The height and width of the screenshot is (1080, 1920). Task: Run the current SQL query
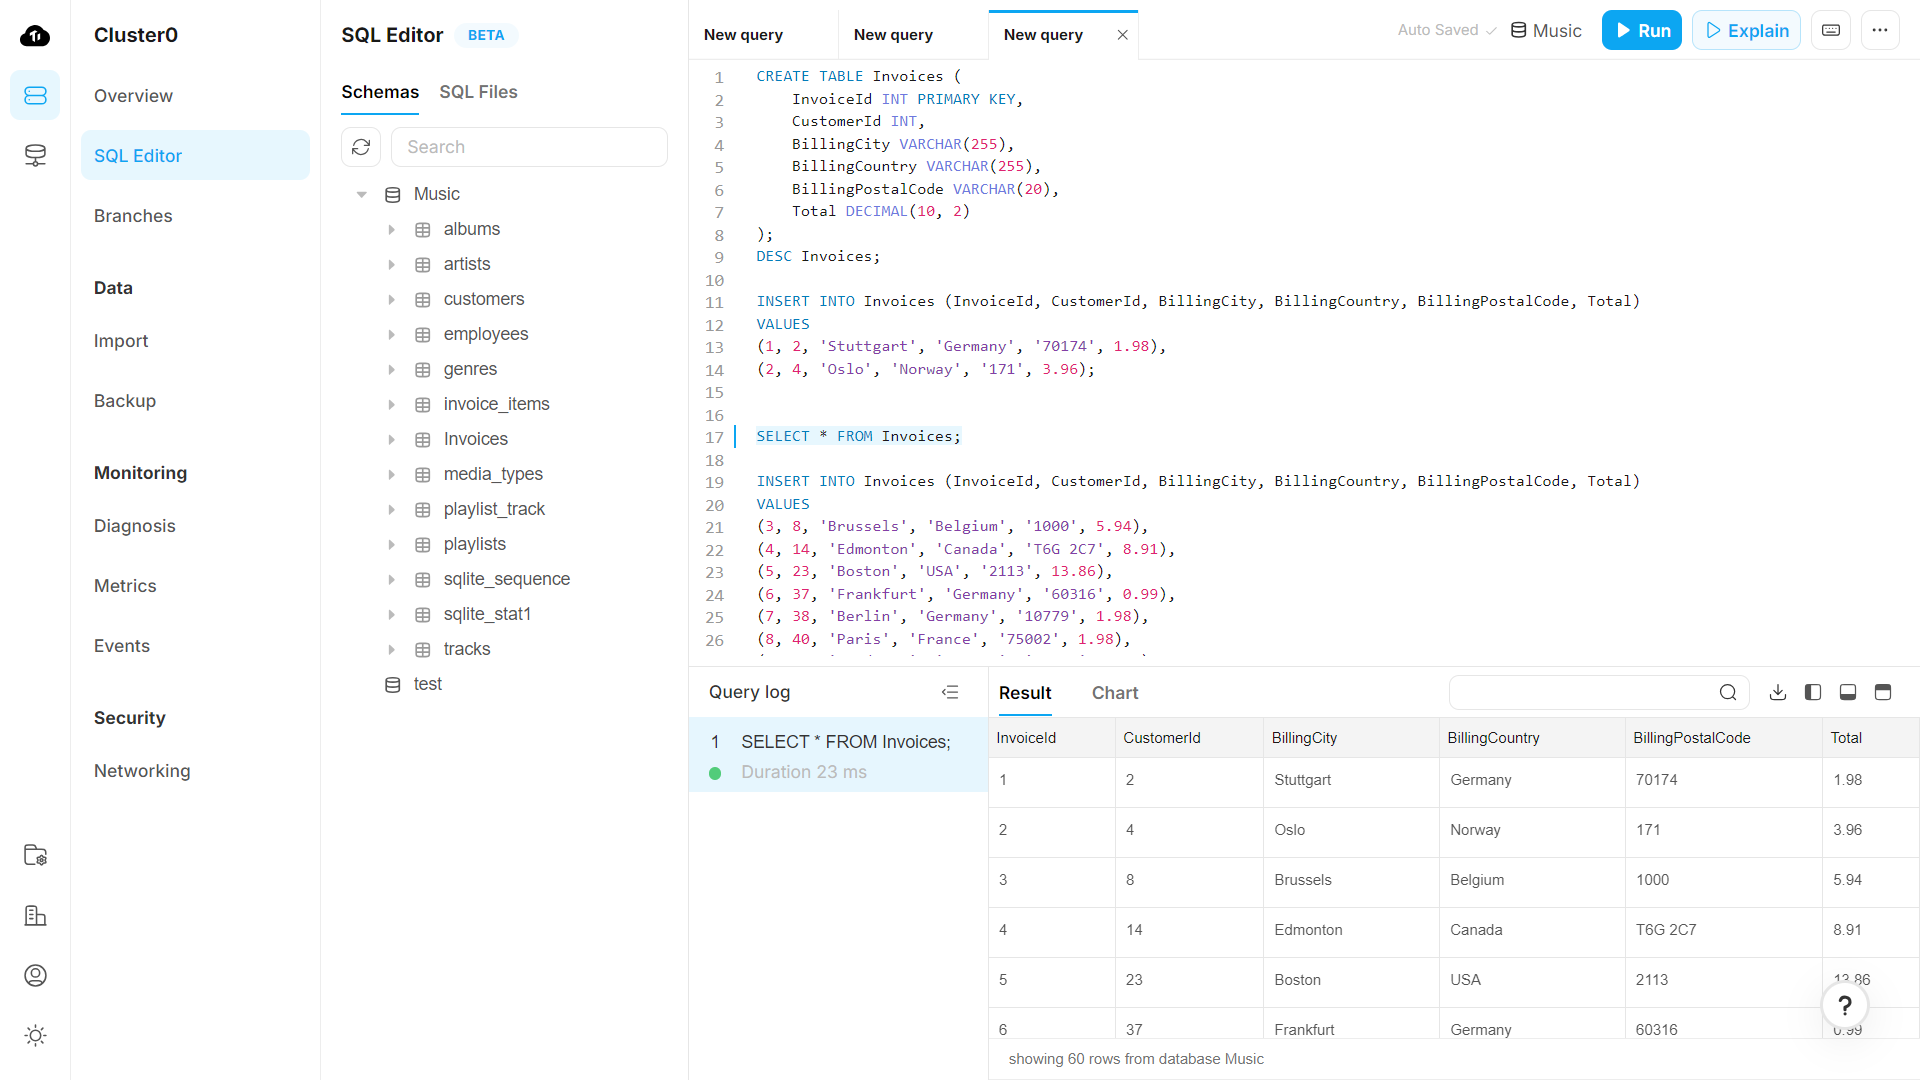pos(1642,31)
